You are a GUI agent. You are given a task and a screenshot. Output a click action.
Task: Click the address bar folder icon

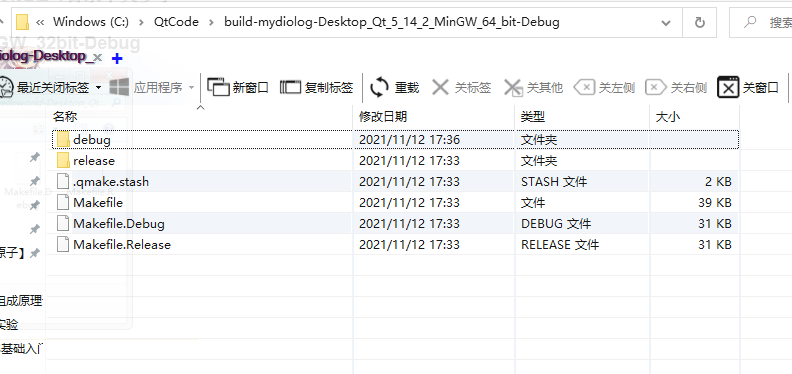tap(22, 22)
